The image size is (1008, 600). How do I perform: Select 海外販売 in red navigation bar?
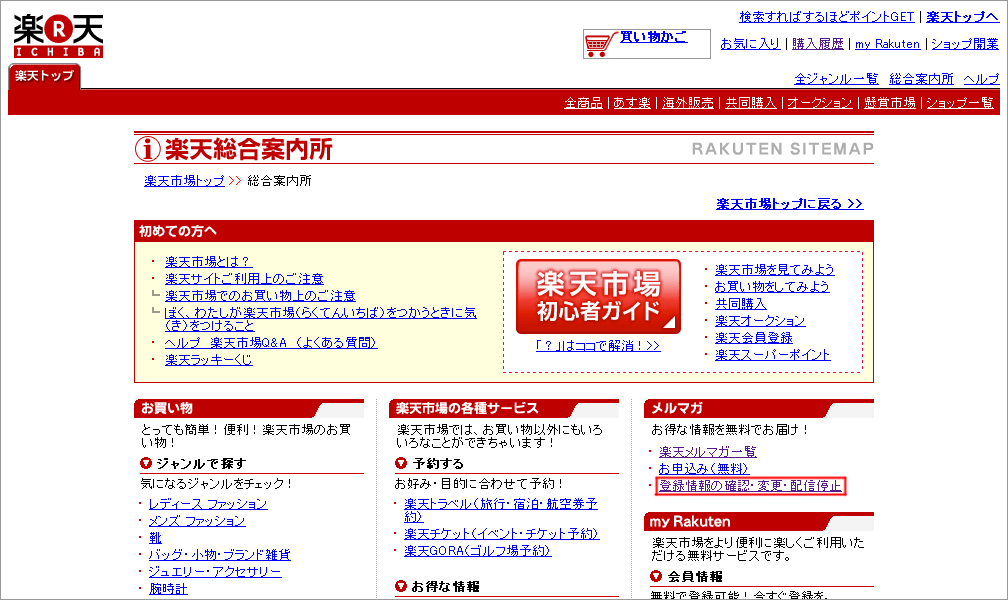click(x=688, y=103)
